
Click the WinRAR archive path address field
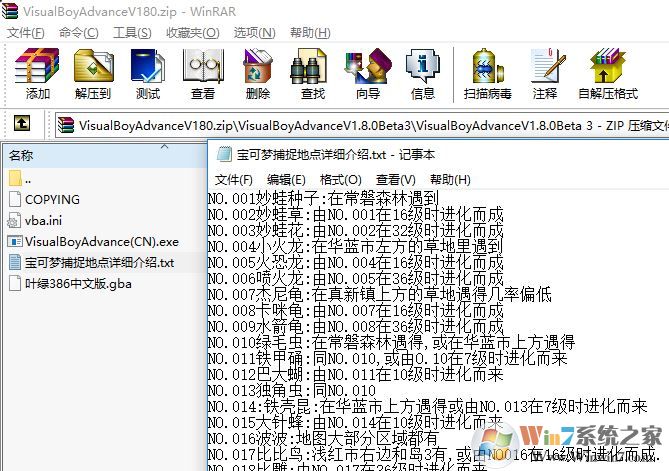click(363, 125)
